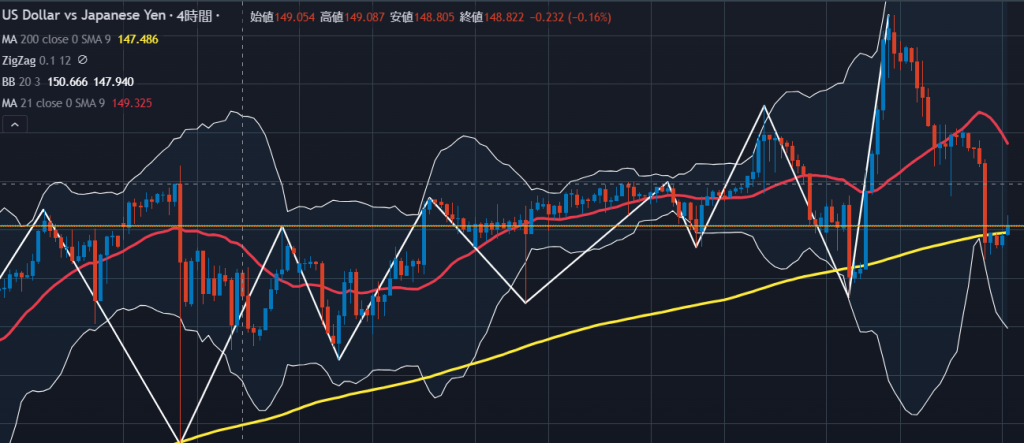Click the latest blue candle at chart's right edge

click(x=1008, y=230)
